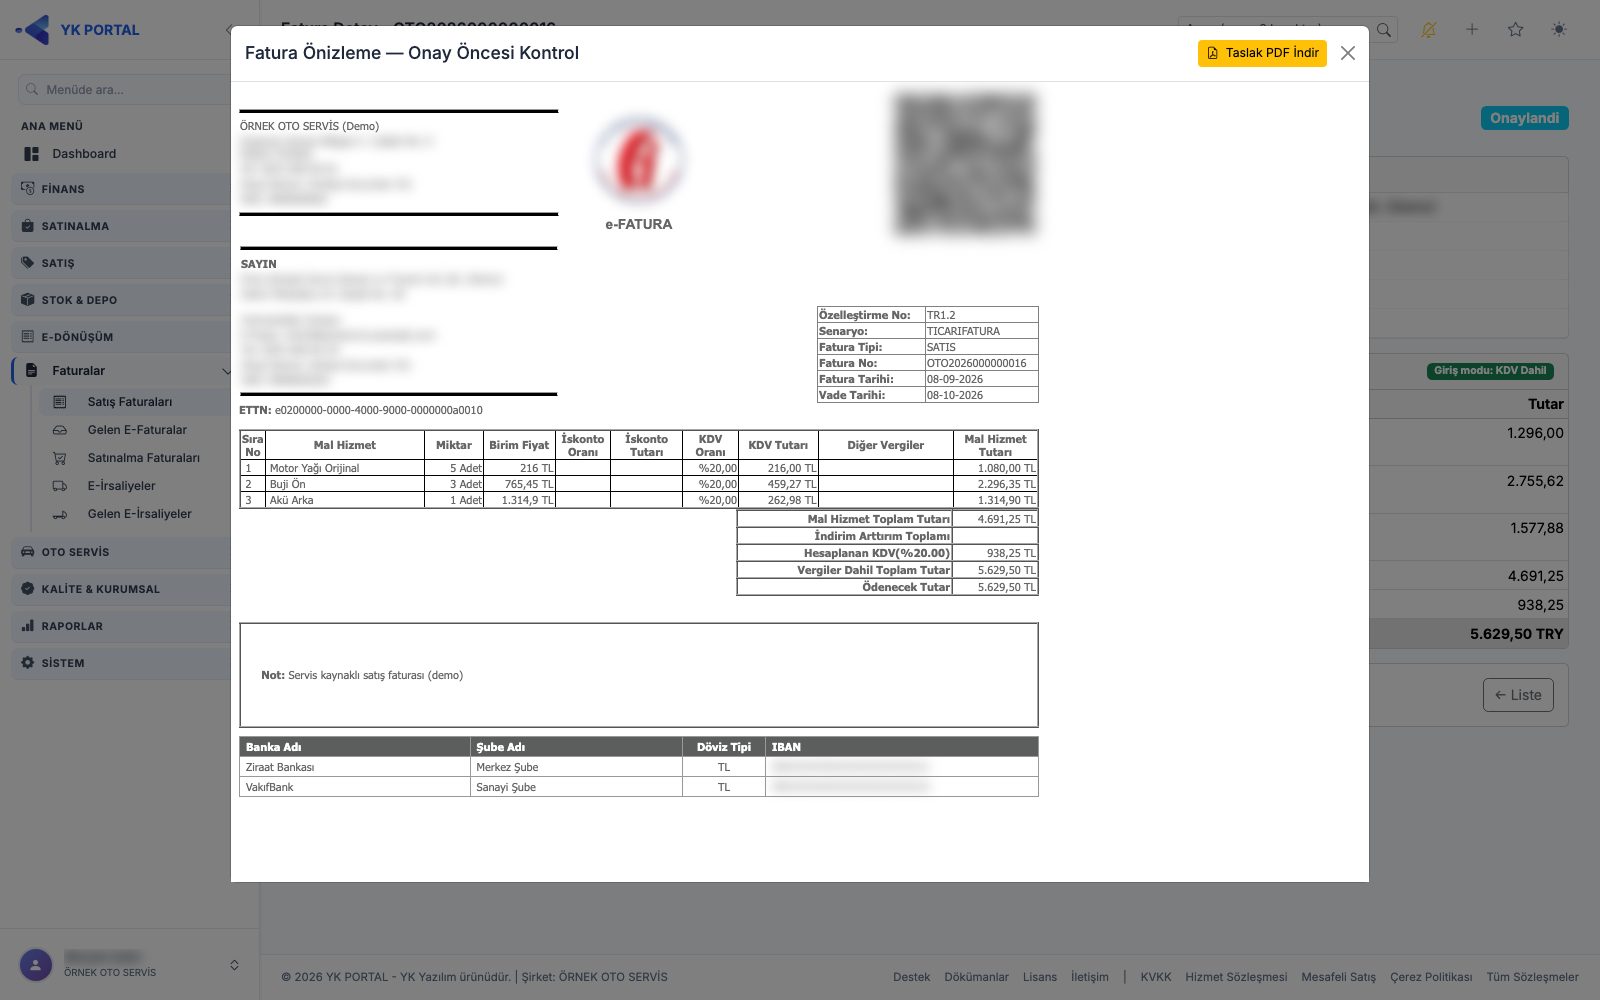
Task: Click the plus icon in header
Action: [x=1472, y=30]
